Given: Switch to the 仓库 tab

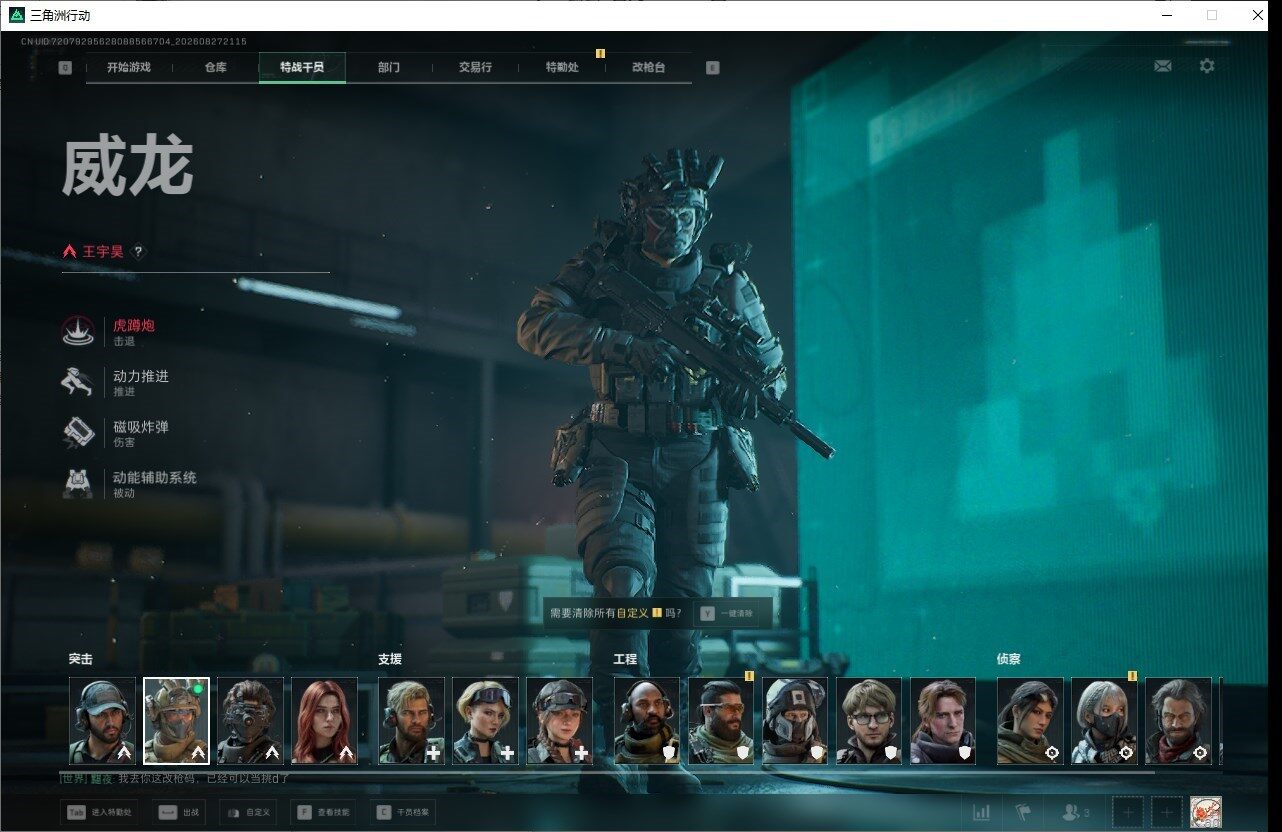Looking at the screenshot, I should [215, 68].
